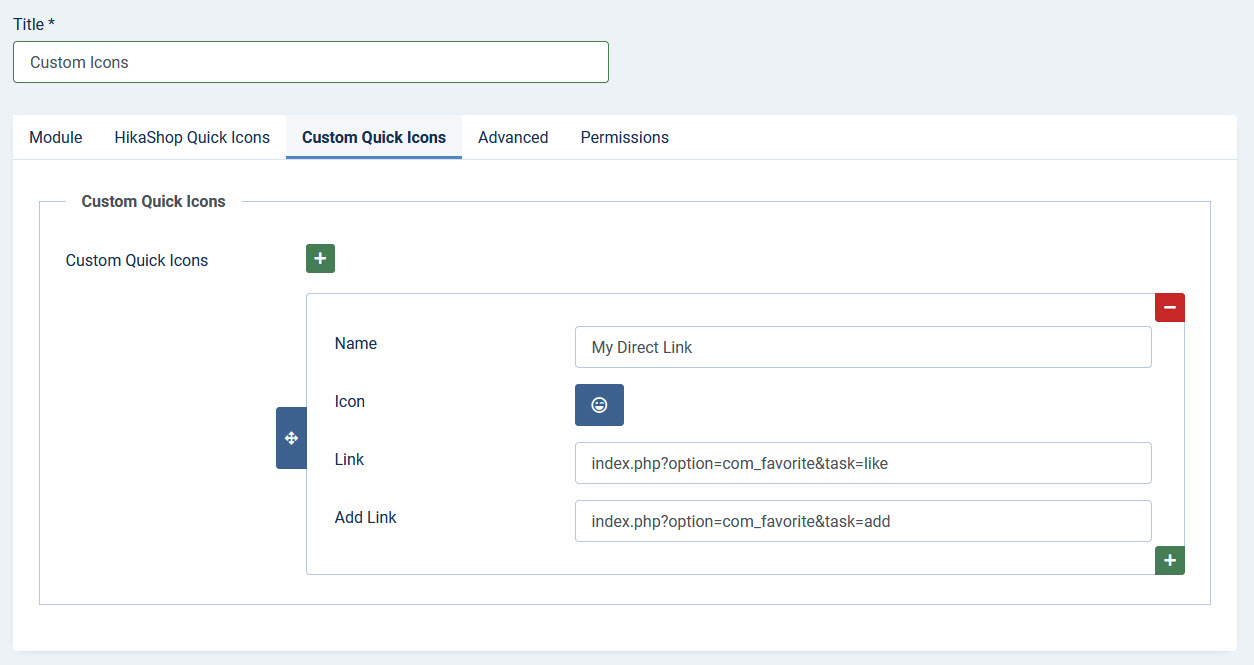Open the smiley icon picker button

point(599,405)
